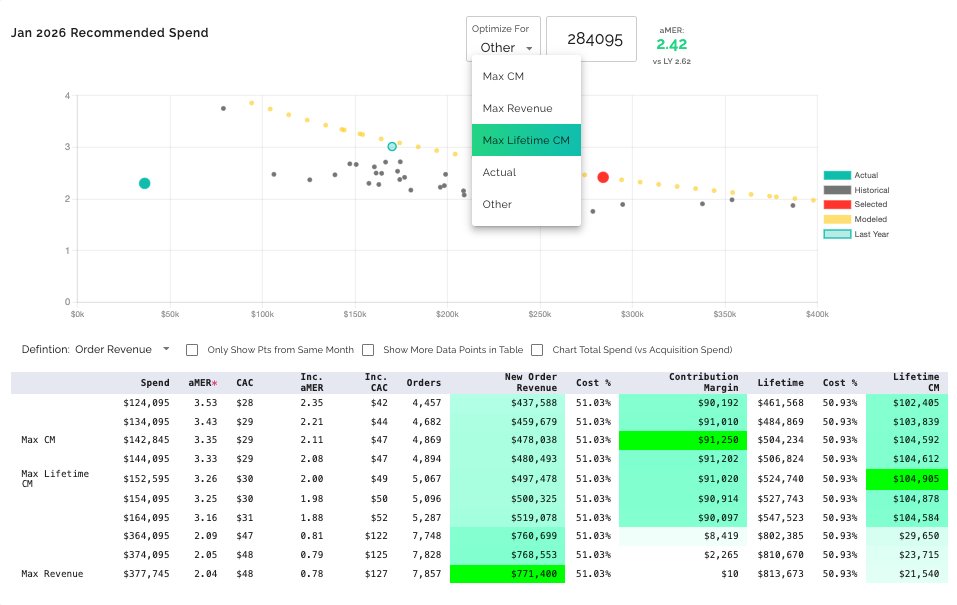Click the Historical legend gray swatch
Viewport: 957px width, 605px height.
click(x=837, y=190)
